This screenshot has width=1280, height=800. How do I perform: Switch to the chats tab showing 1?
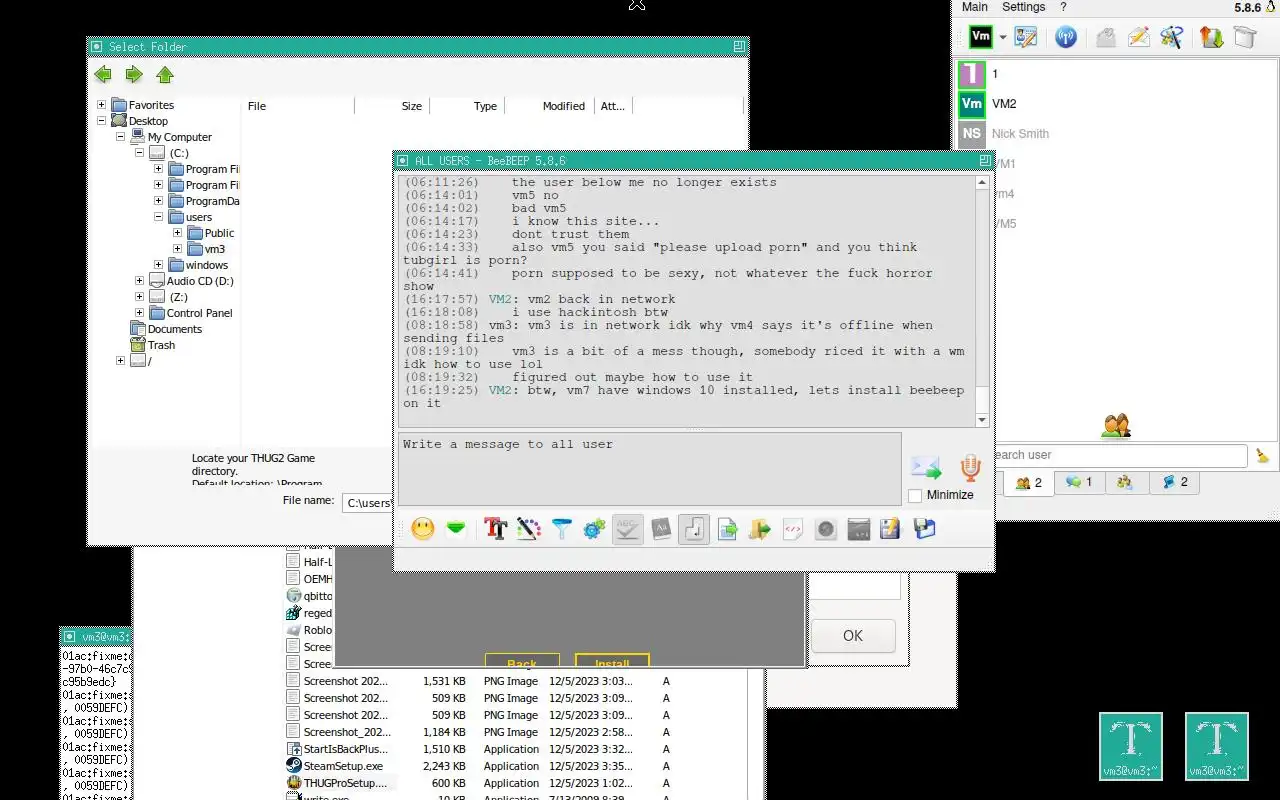(1079, 482)
